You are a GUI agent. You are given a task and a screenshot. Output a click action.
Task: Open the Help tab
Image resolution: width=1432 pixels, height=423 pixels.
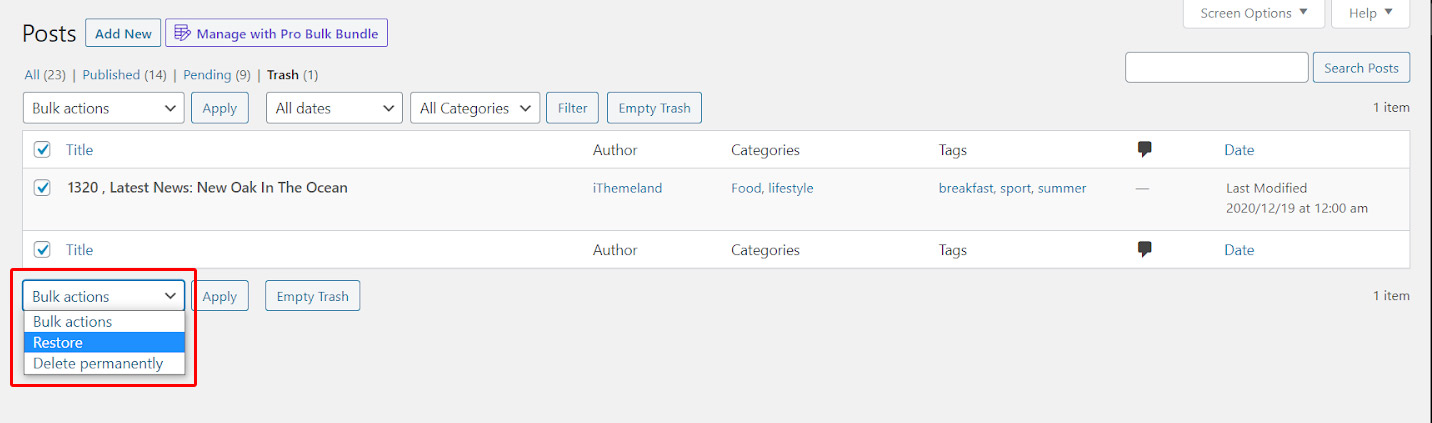(1370, 13)
